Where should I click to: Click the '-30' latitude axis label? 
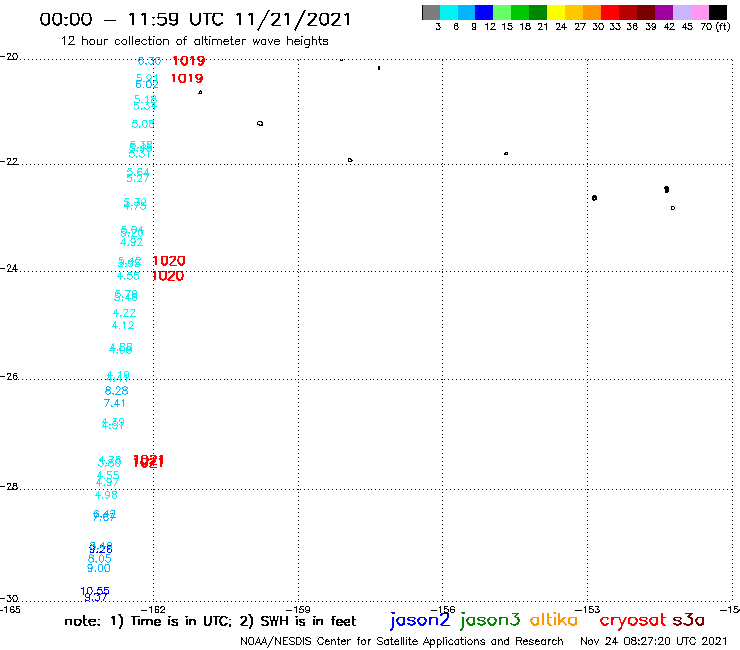[x=9, y=598]
